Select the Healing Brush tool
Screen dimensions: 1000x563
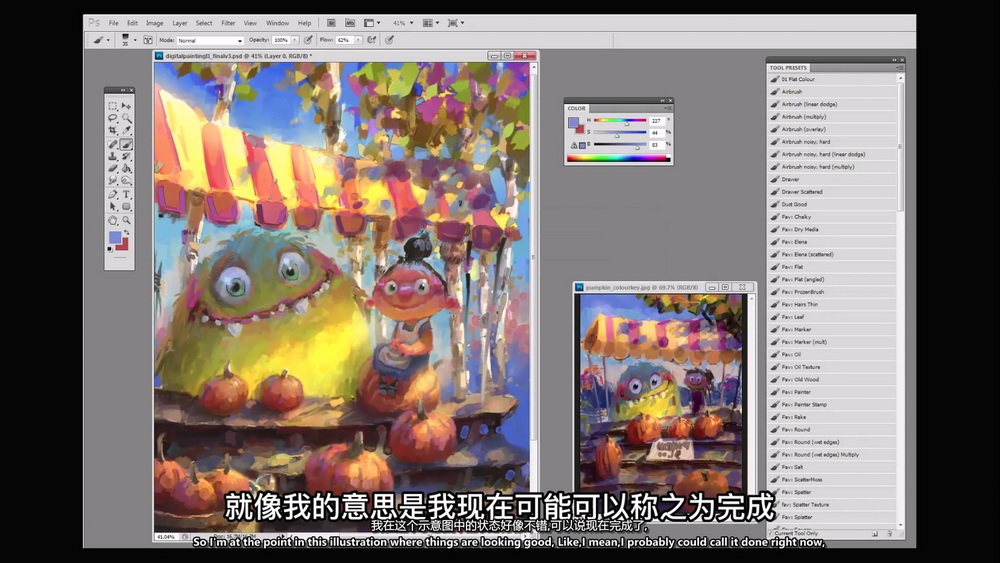click(x=113, y=144)
